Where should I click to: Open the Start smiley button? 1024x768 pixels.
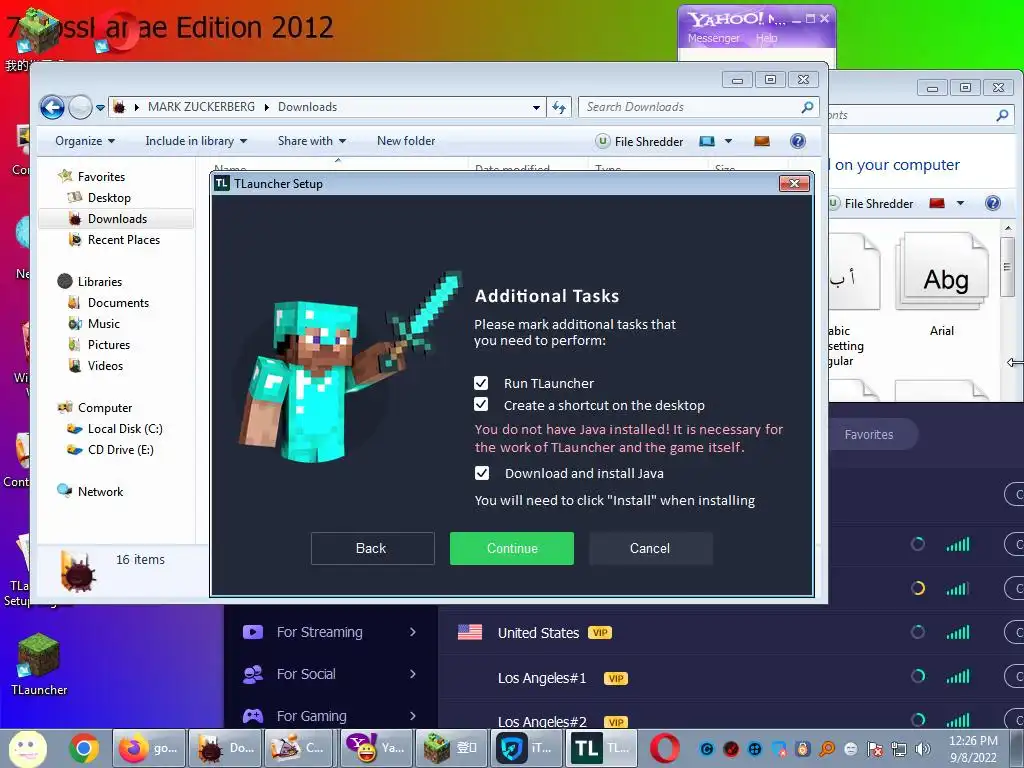(27, 749)
